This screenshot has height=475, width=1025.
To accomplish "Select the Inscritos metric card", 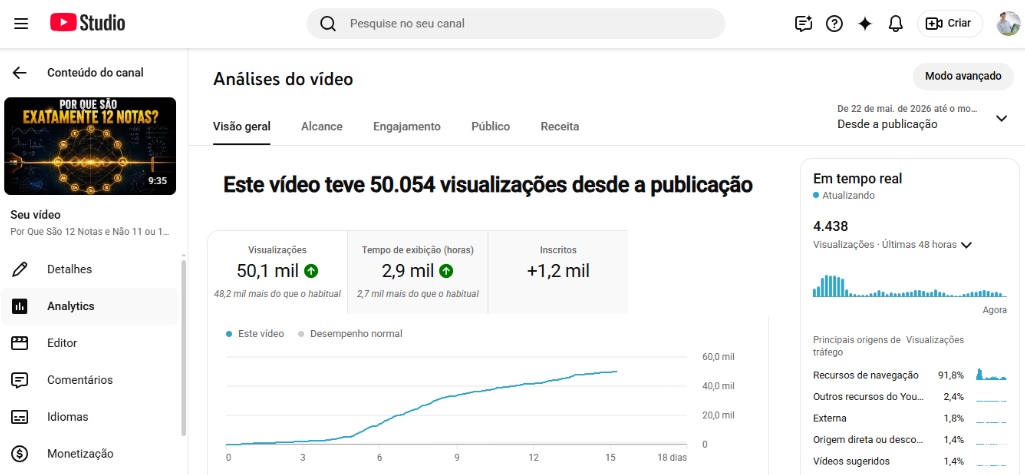I will click(x=558, y=272).
